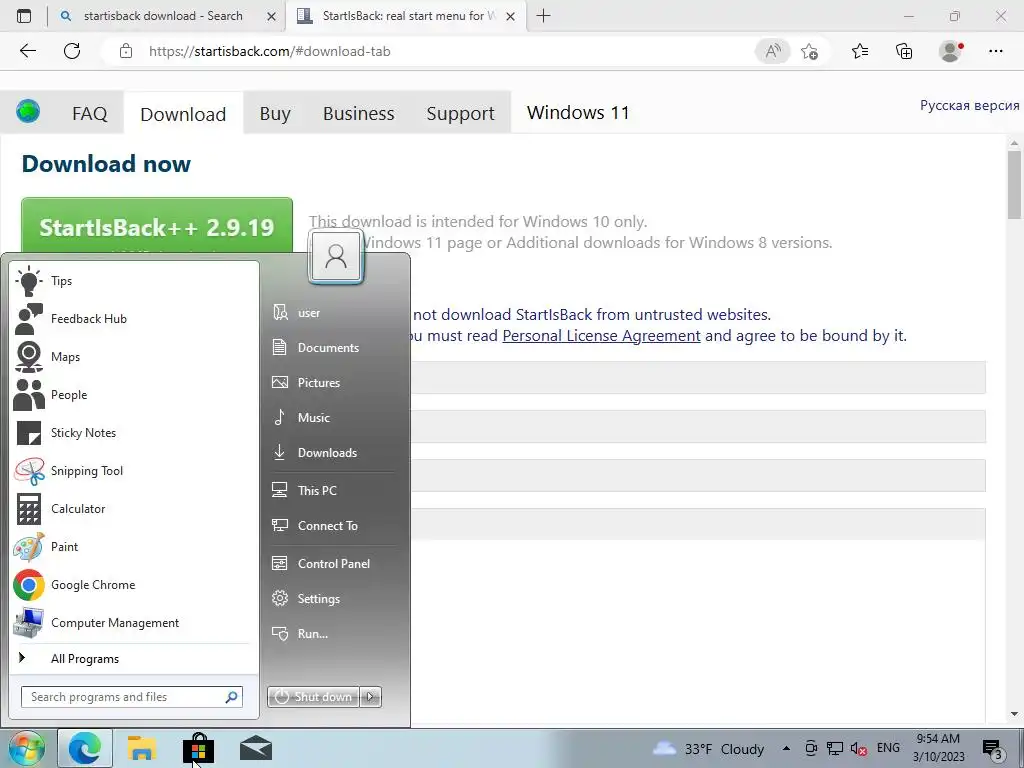The height and width of the screenshot is (768, 1024).
Task: Refresh the current page
Action: point(72,51)
